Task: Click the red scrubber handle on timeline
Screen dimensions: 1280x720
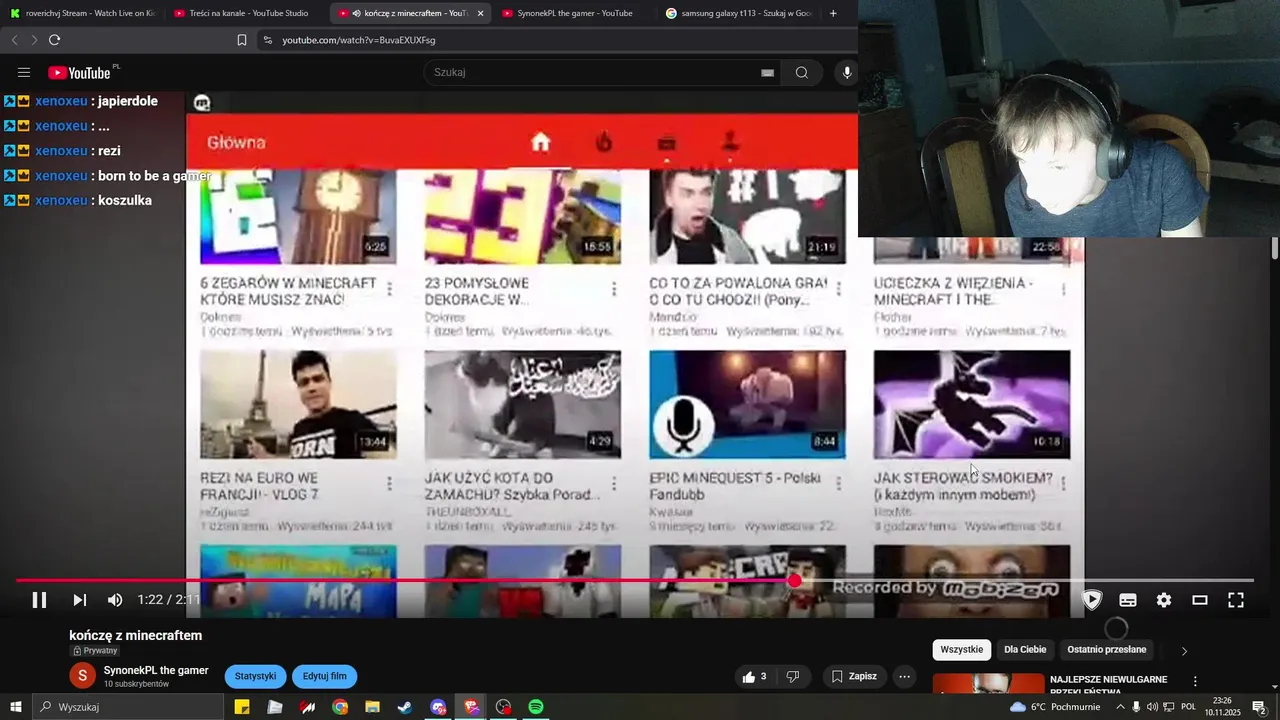Action: tap(794, 580)
